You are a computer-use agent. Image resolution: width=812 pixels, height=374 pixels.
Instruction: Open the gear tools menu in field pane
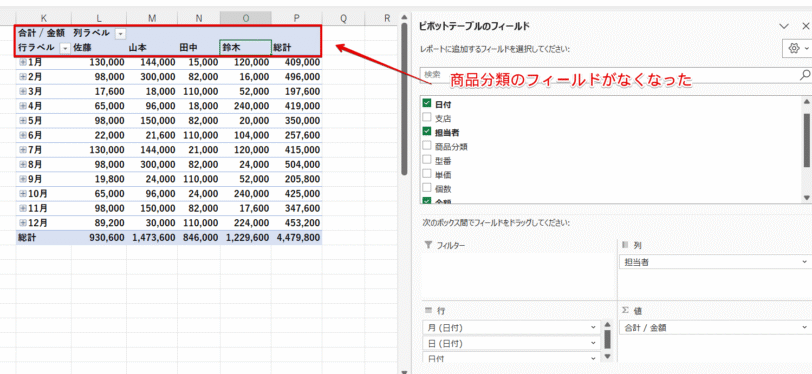point(798,48)
